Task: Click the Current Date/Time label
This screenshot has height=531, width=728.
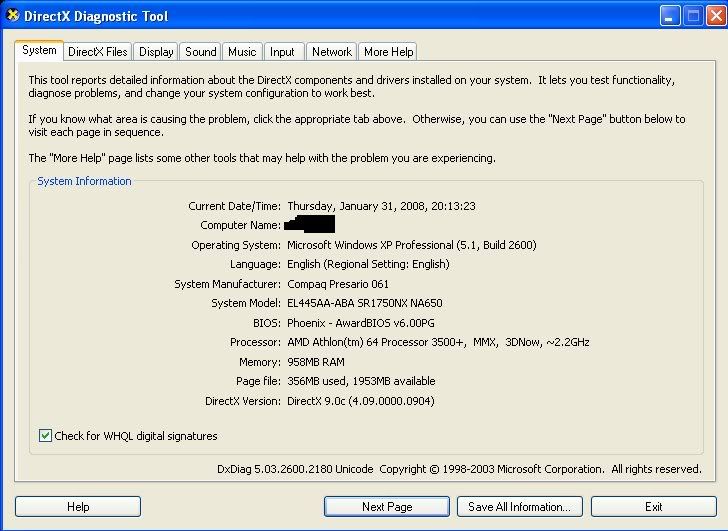Action: [234, 206]
